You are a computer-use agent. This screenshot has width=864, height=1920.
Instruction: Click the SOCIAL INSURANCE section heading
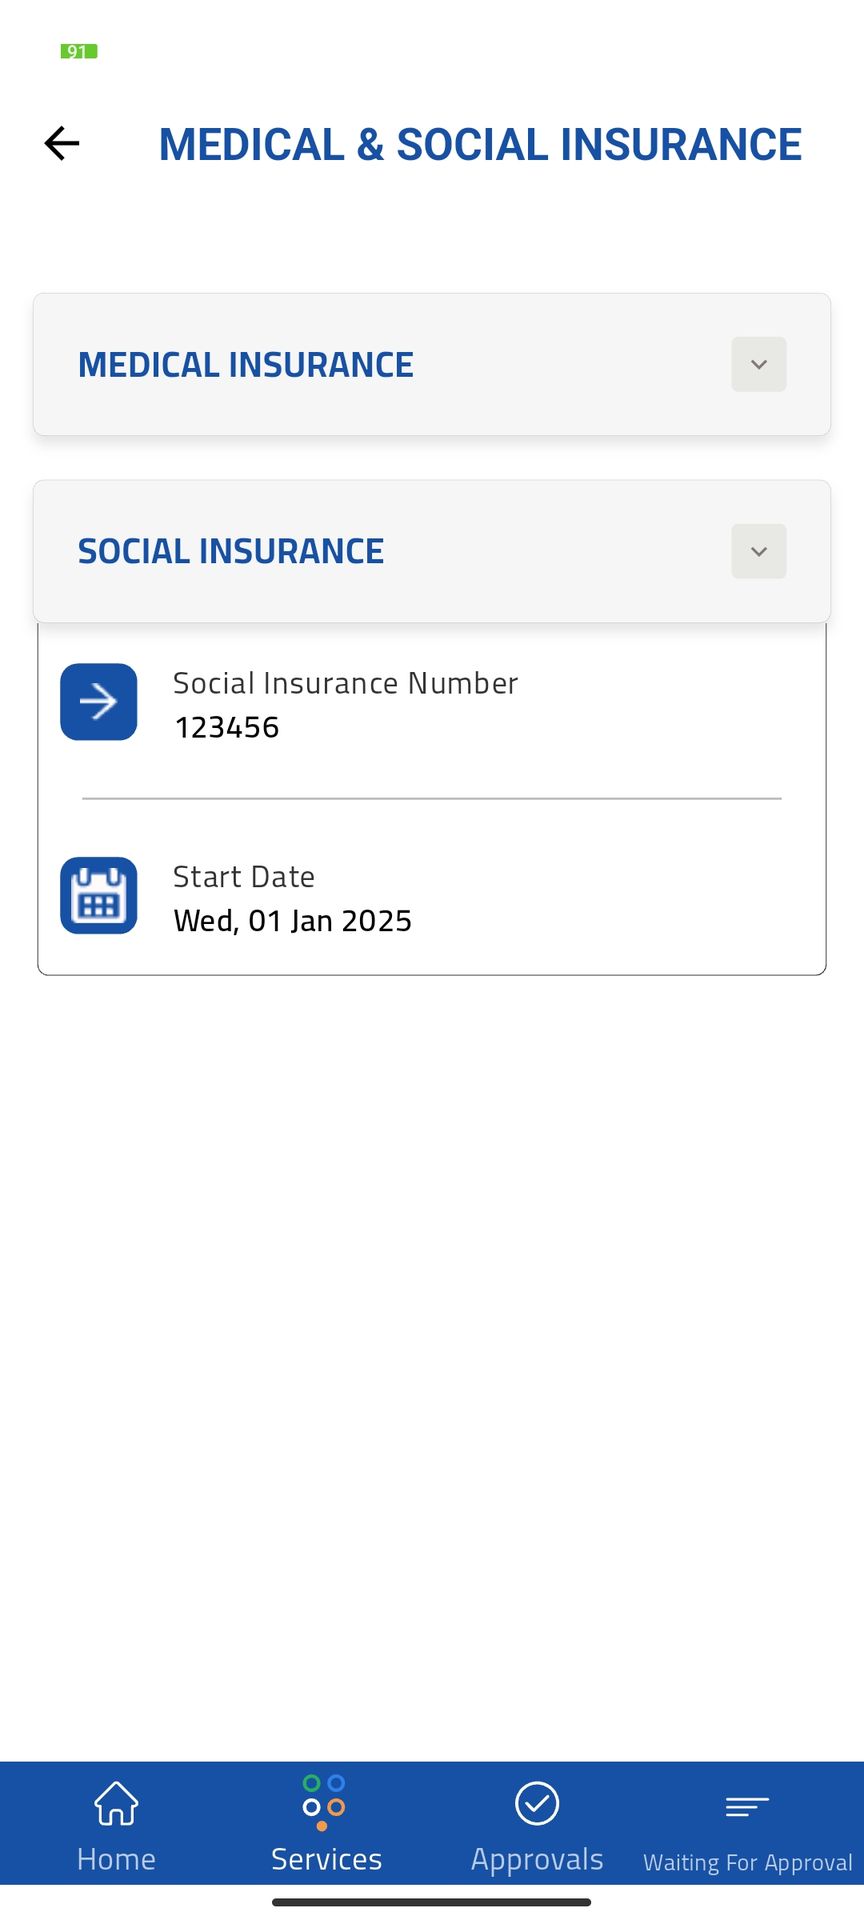(x=231, y=552)
